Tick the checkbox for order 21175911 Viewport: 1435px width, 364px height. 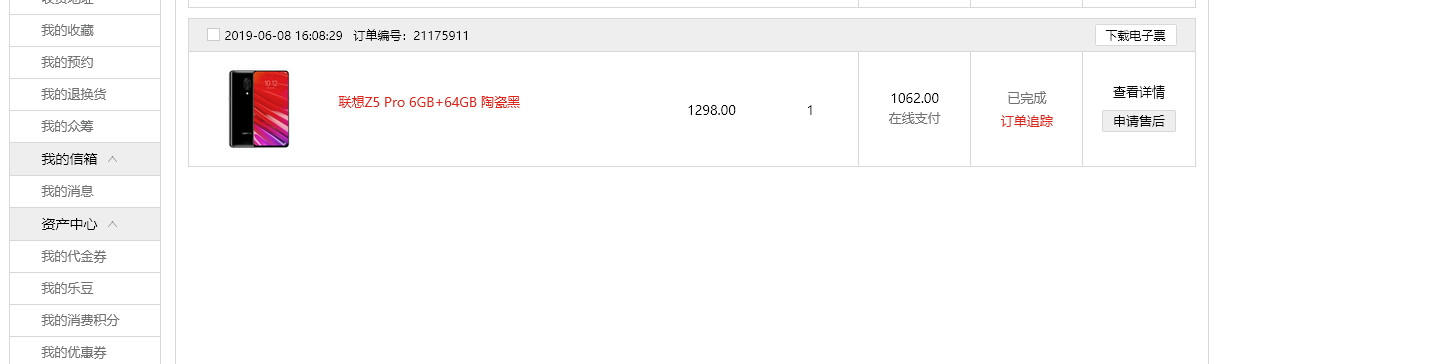click(213, 35)
